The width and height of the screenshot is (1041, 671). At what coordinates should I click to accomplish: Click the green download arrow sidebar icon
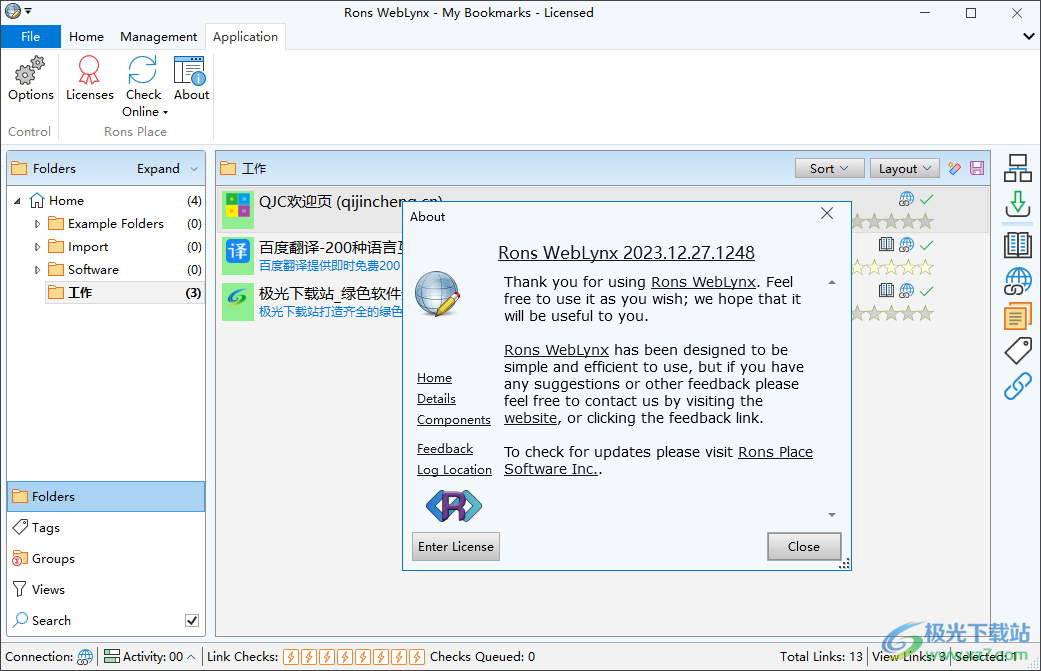point(1018,205)
